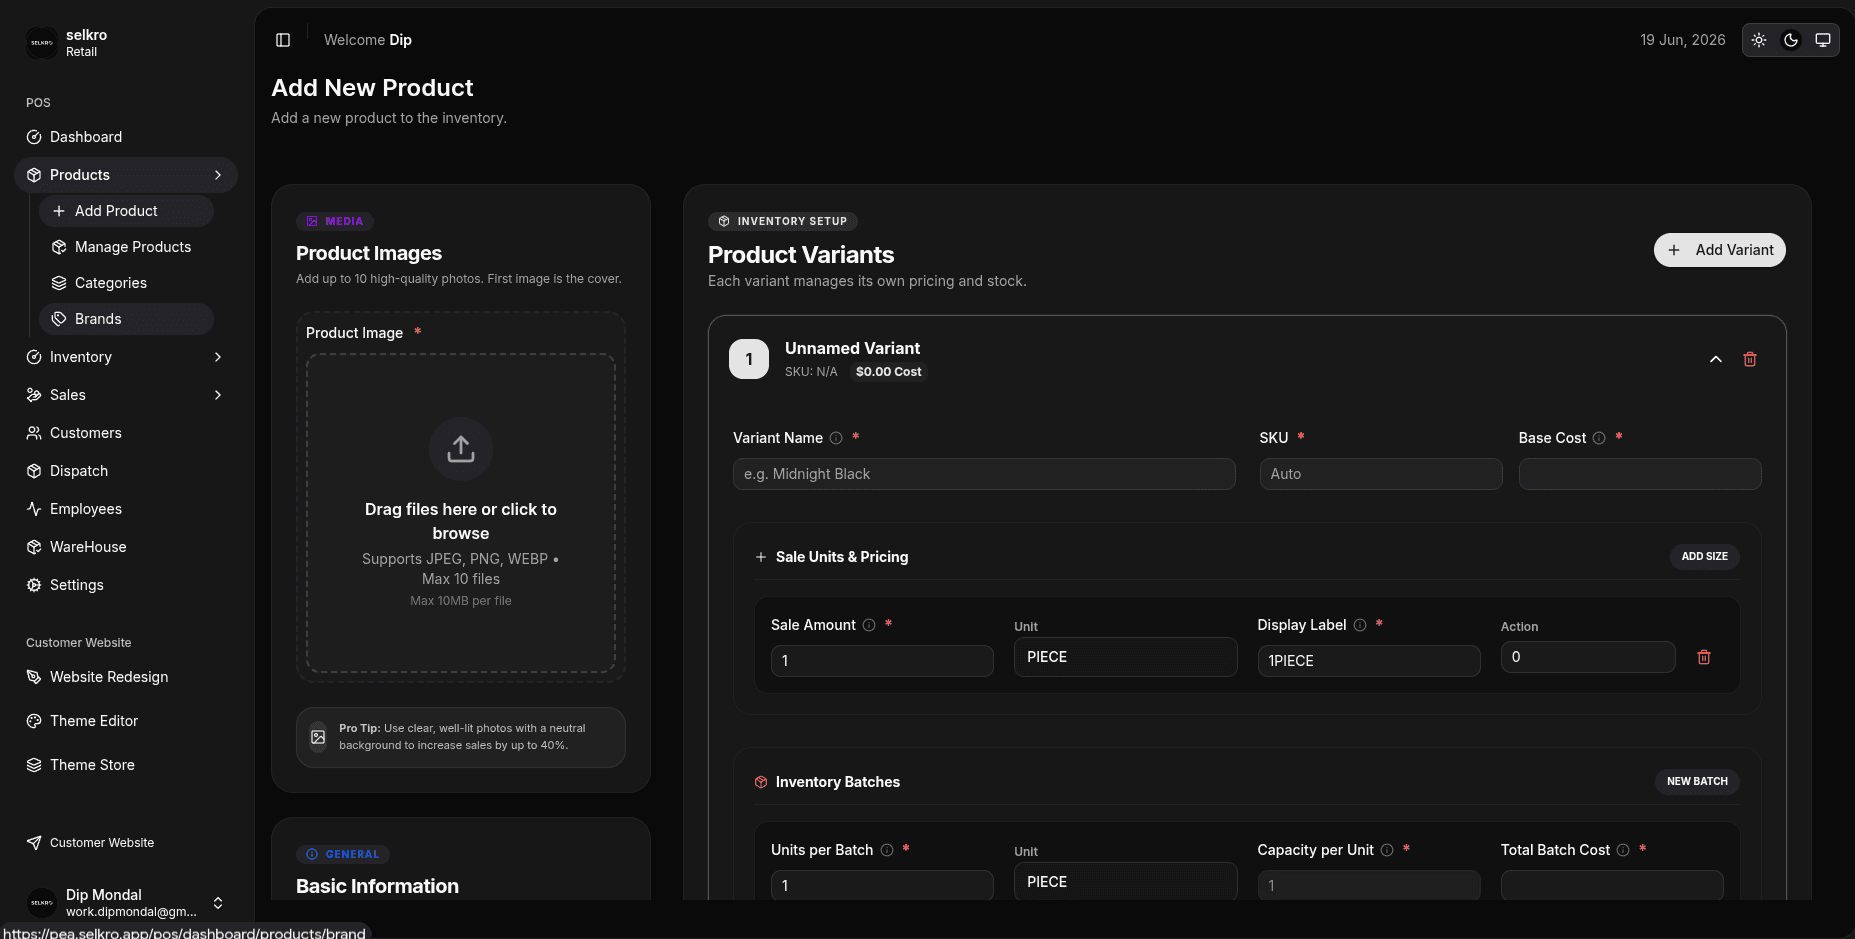This screenshot has width=1855, height=939.
Task: Open Customer Website send icon link
Action: click(x=34, y=843)
